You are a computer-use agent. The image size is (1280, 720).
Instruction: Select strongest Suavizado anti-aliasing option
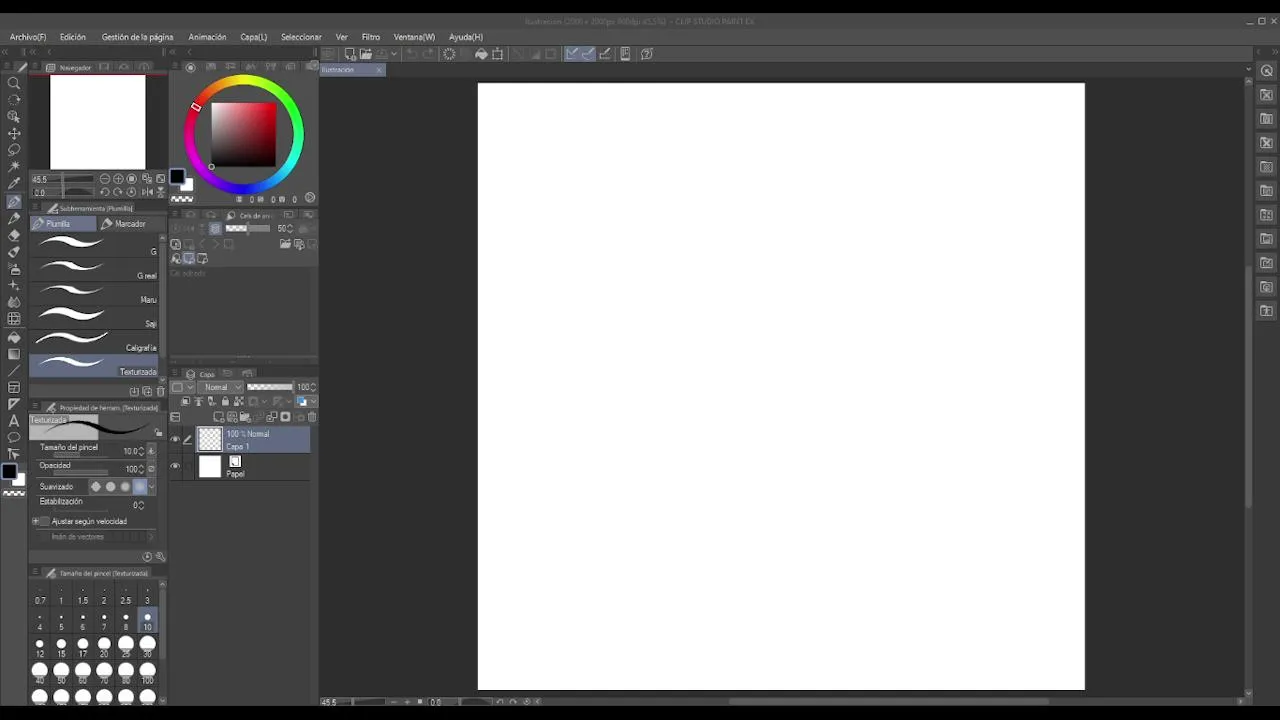(139, 487)
